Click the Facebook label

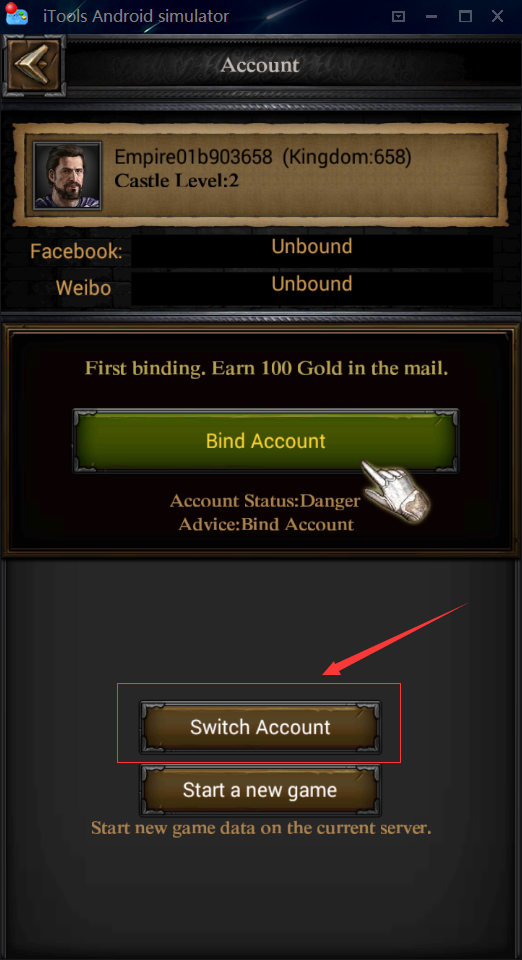(x=76, y=251)
